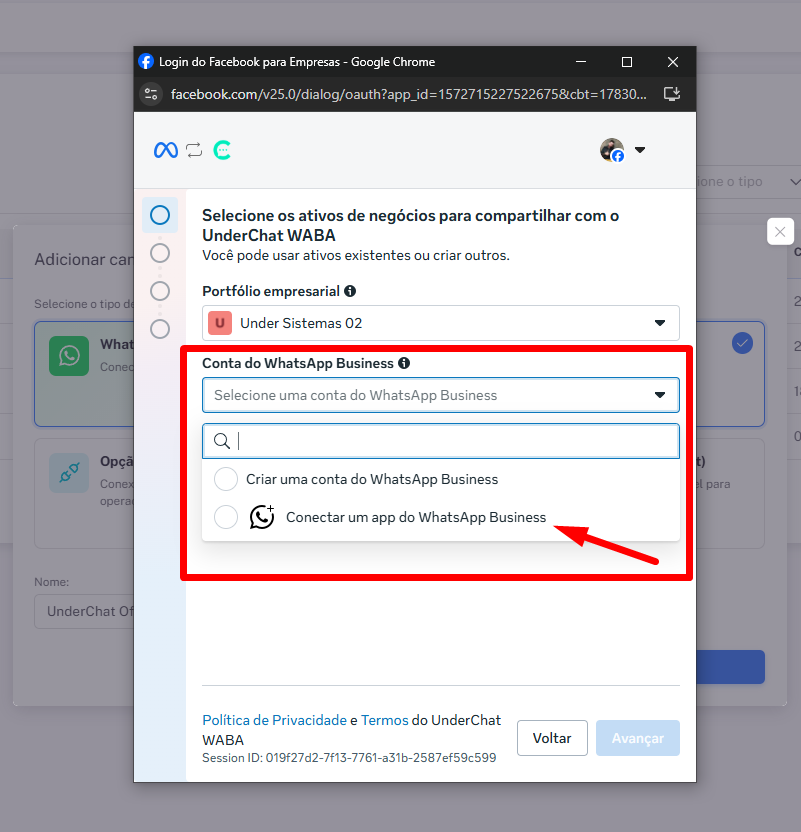Click the profile avatar picture
This screenshot has height=832, width=801.
(x=612, y=150)
